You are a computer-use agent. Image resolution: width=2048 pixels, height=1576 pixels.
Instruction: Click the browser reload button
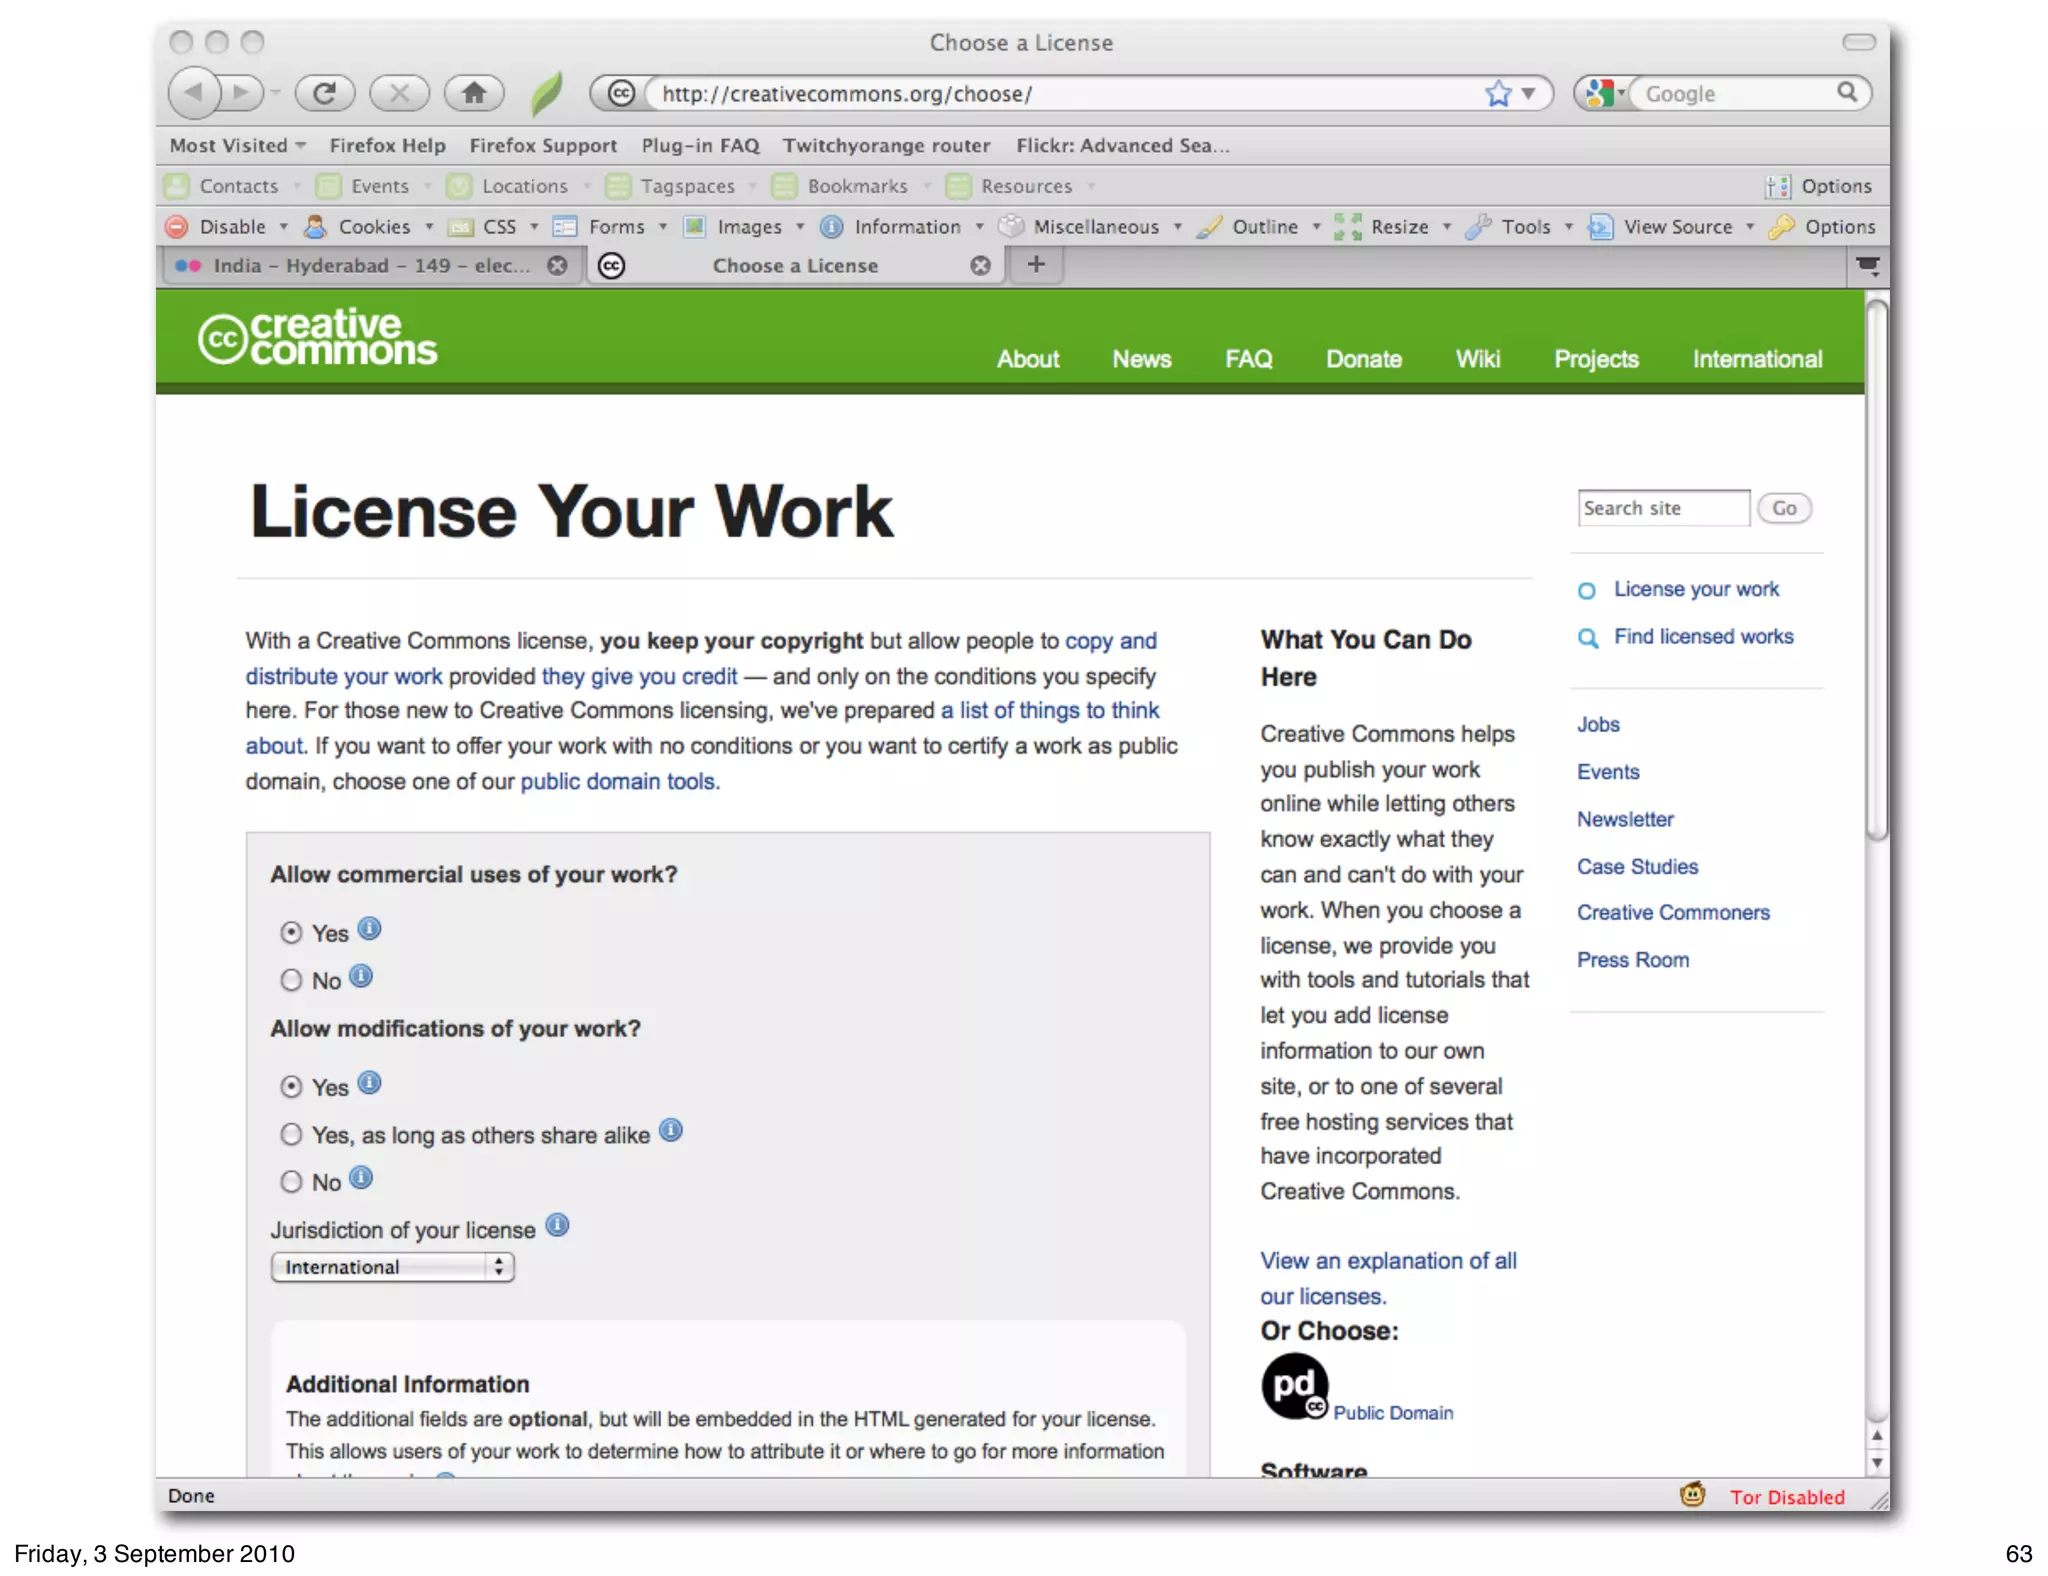[x=324, y=94]
